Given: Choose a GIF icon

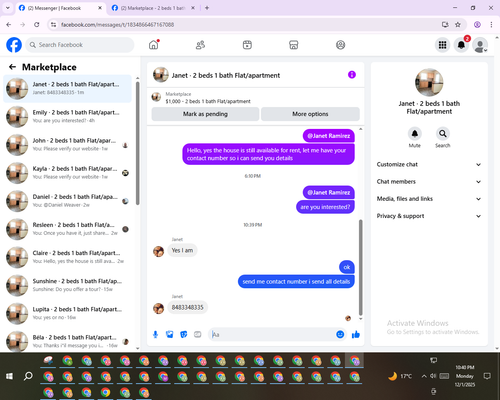Looking at the screenshot, I should [198, 334].
